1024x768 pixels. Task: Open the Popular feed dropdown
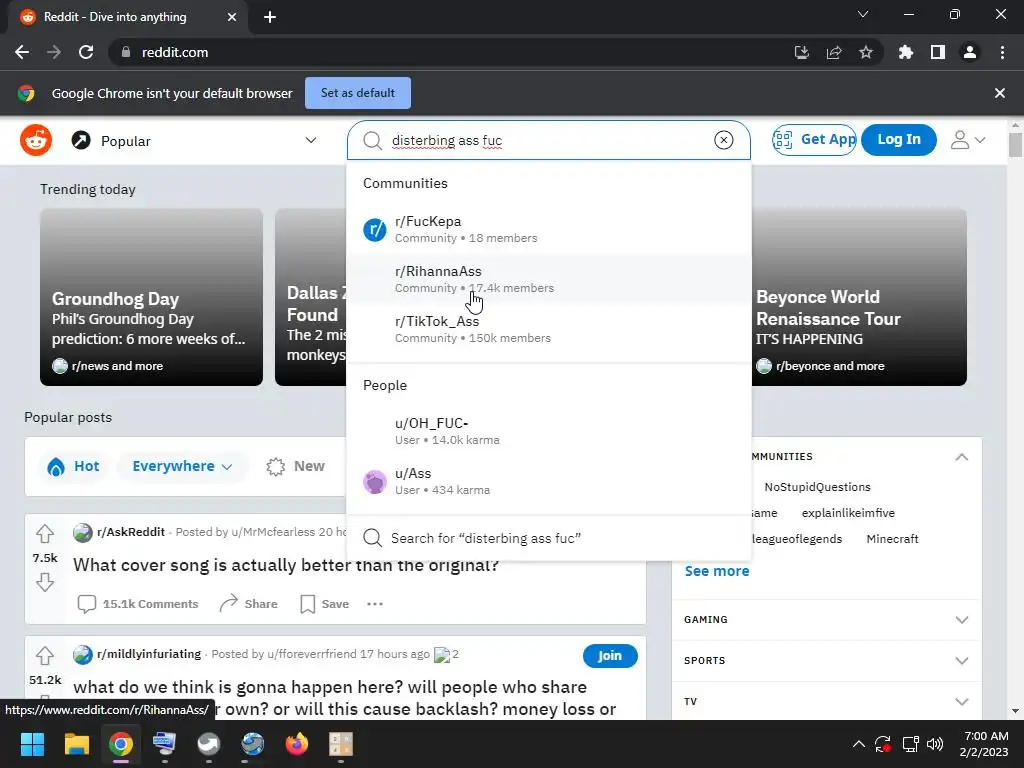[x=195, y=140]
